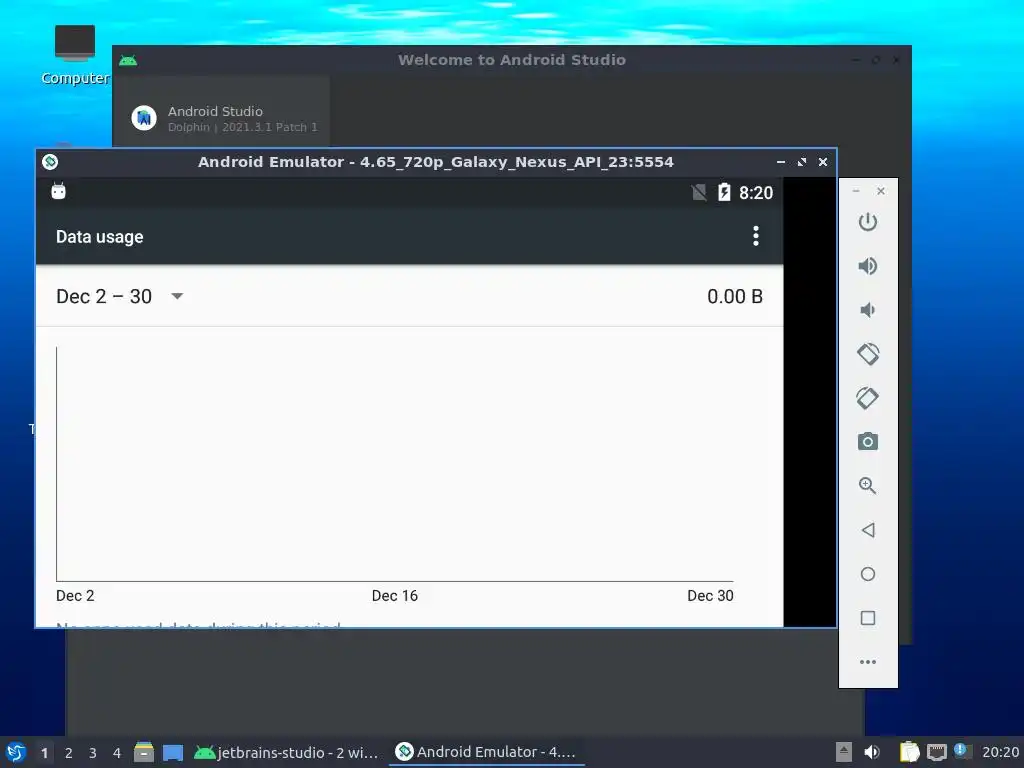Click the 0.00 B data total
This screenshot has width=1024, height=768.
pyautogui.click(x=735, y=296)
